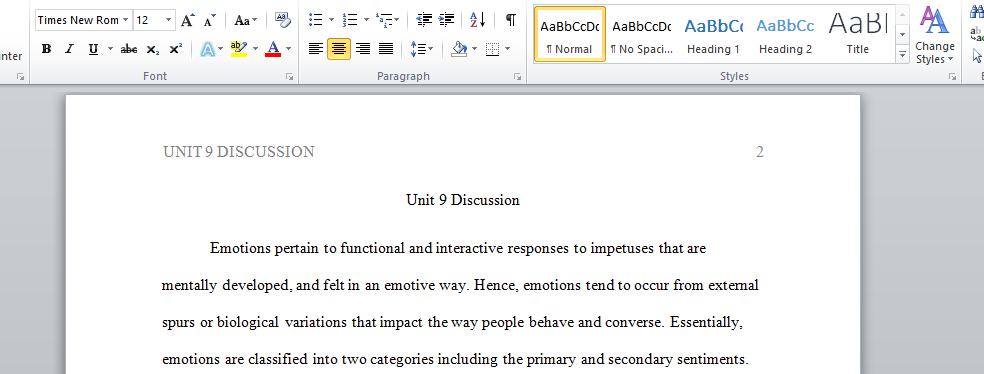Click the Decrease Indent icon

point(424,20)
